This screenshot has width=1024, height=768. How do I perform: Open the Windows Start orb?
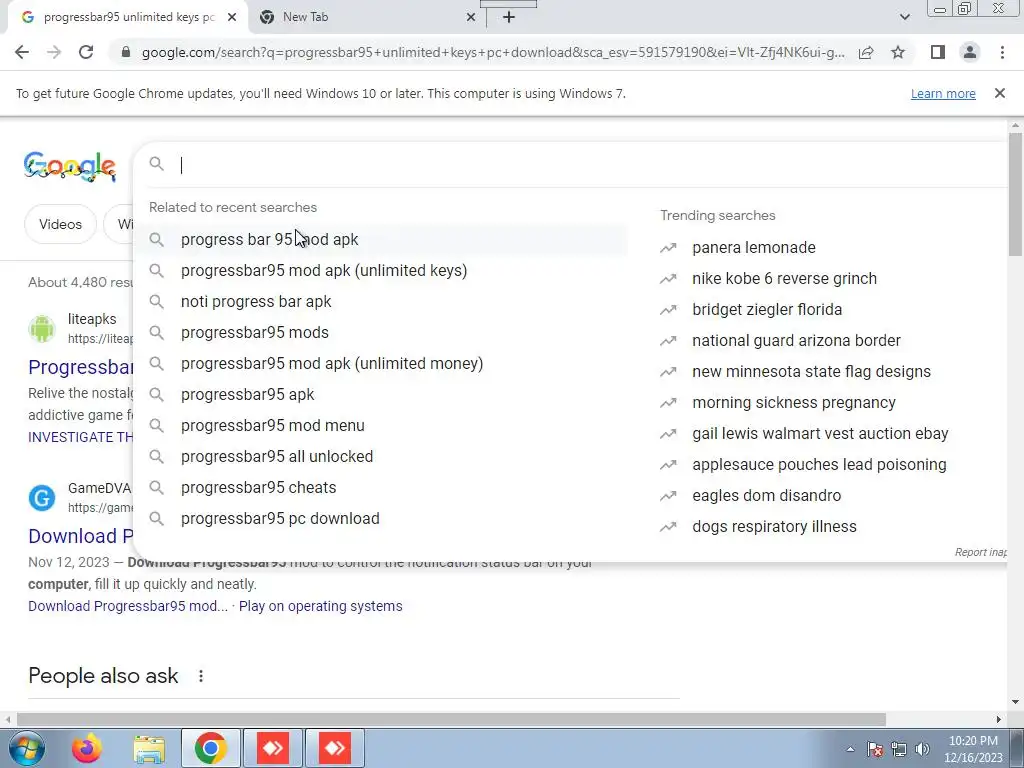coord(27,748)
